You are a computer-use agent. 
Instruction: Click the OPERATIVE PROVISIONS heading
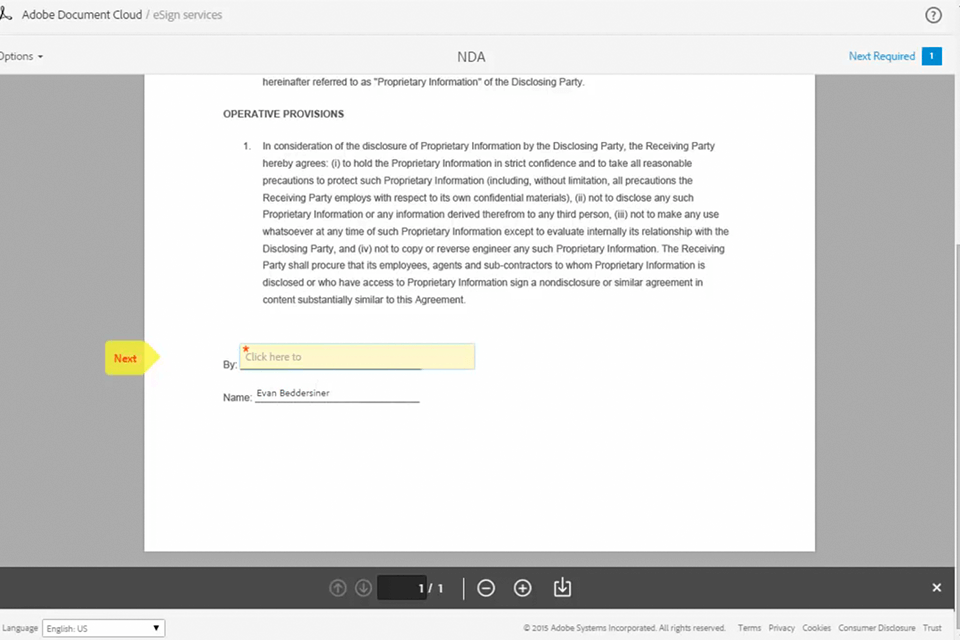point(283,114)
